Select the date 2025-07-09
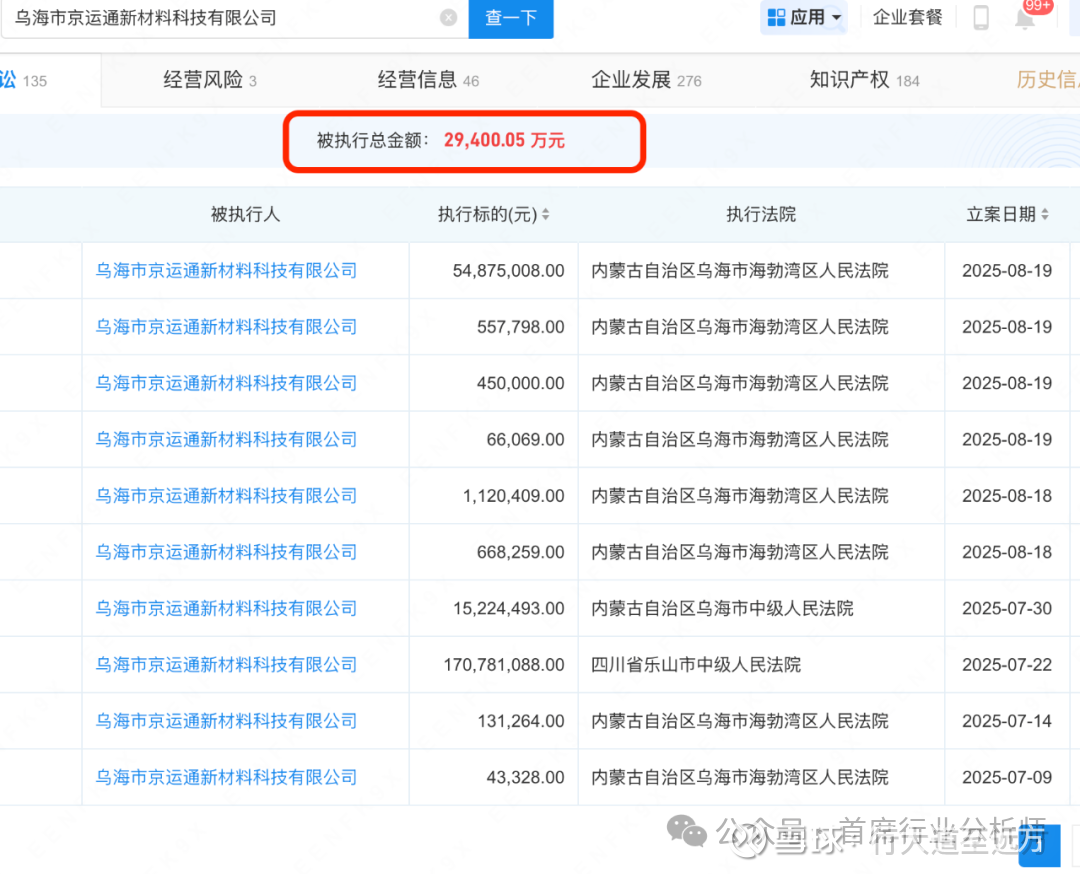The height and width of the screenshot is (874, 1080). tap(1007, 778)
